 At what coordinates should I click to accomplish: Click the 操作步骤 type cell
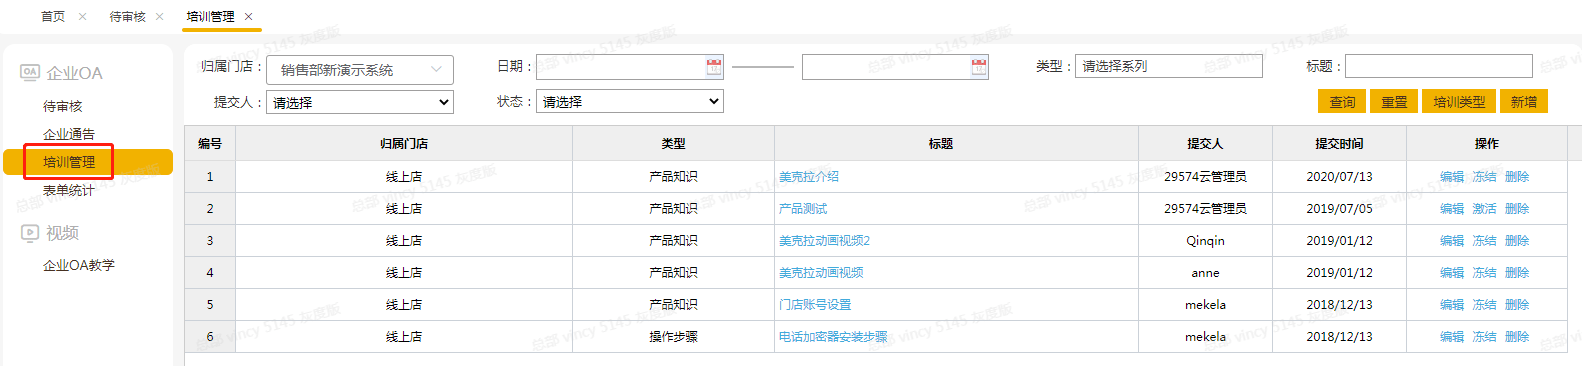tap(673, 336)
